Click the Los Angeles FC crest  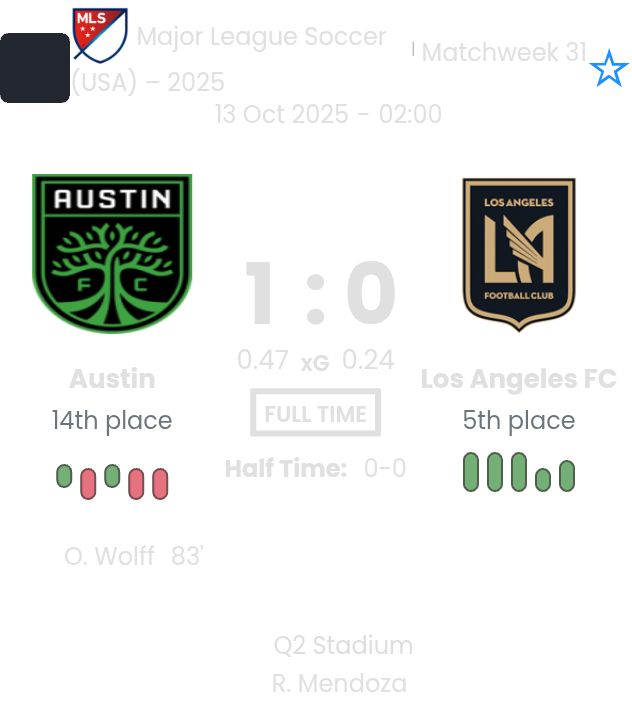pos(519,254)
